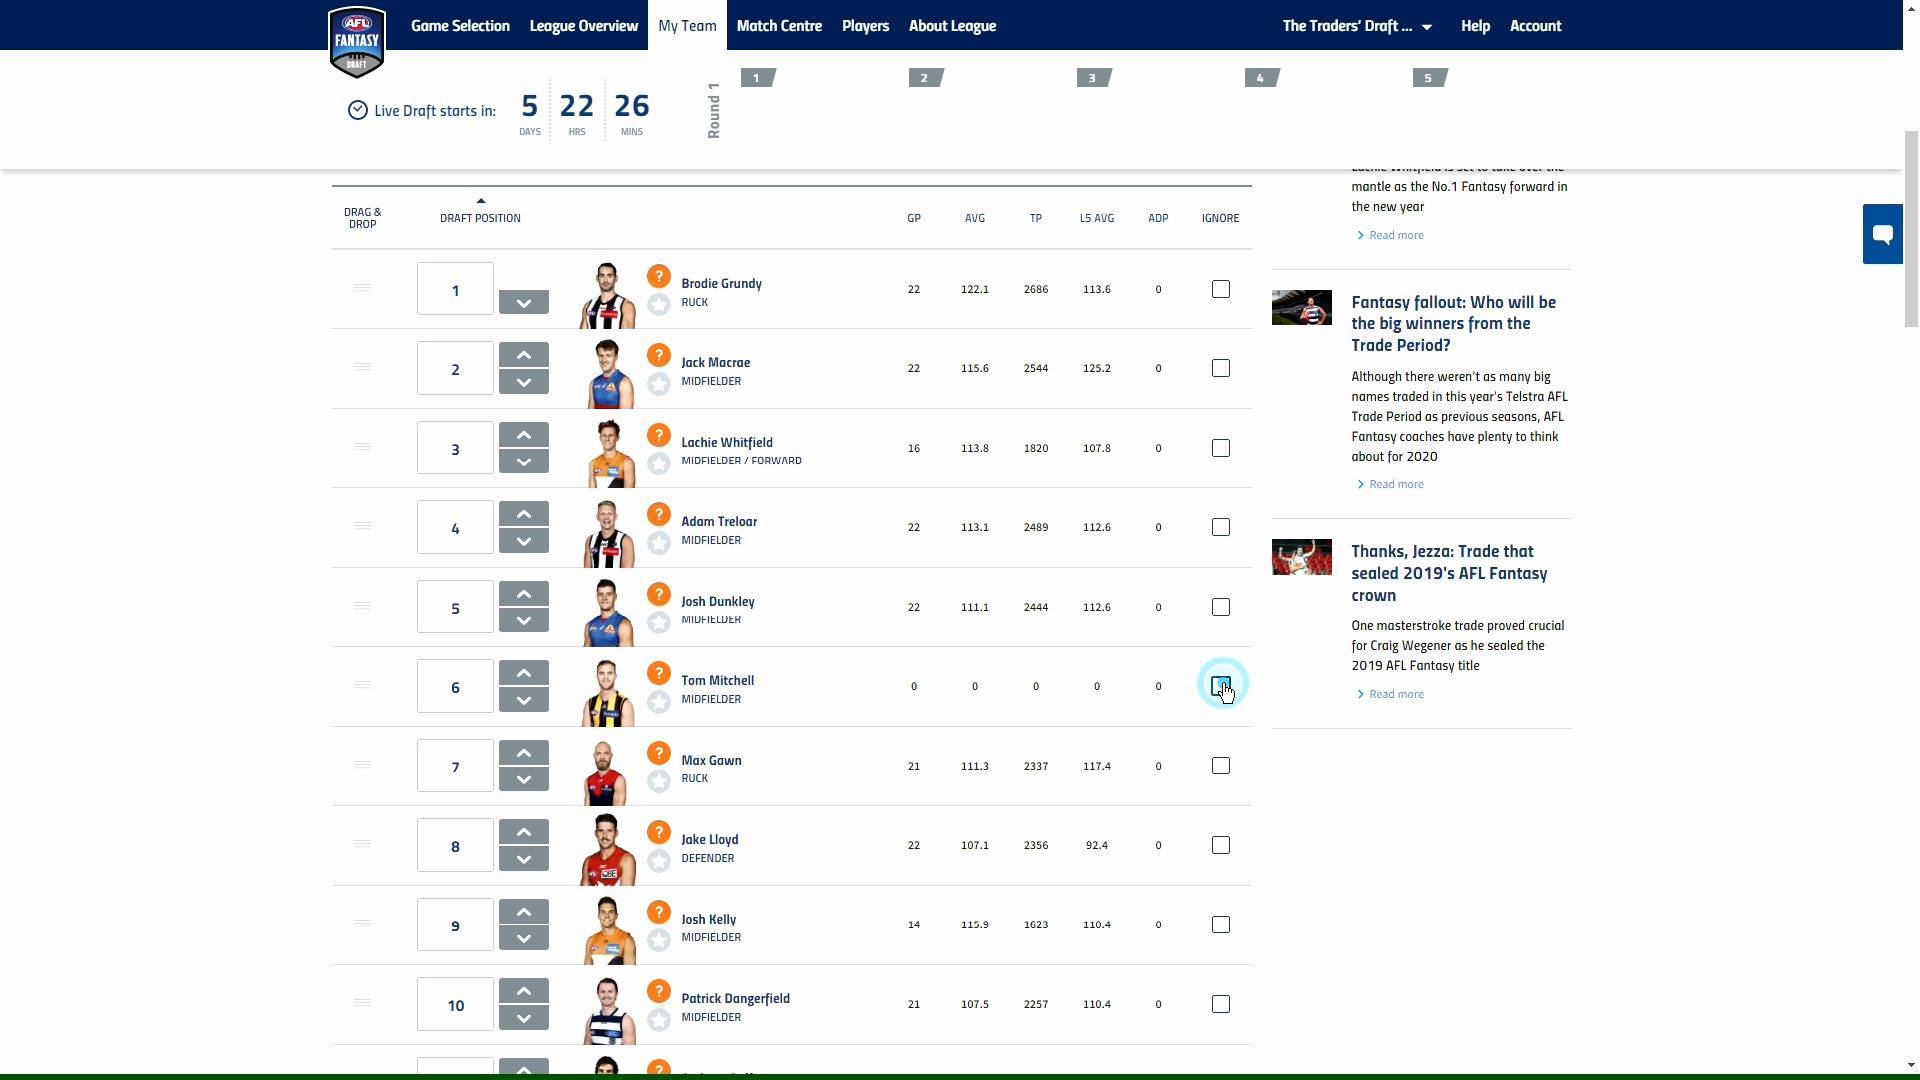Sort players by the AVG column
Image resolution: width=1920 pixels, height=1080 pixels.
pos(974,218)
